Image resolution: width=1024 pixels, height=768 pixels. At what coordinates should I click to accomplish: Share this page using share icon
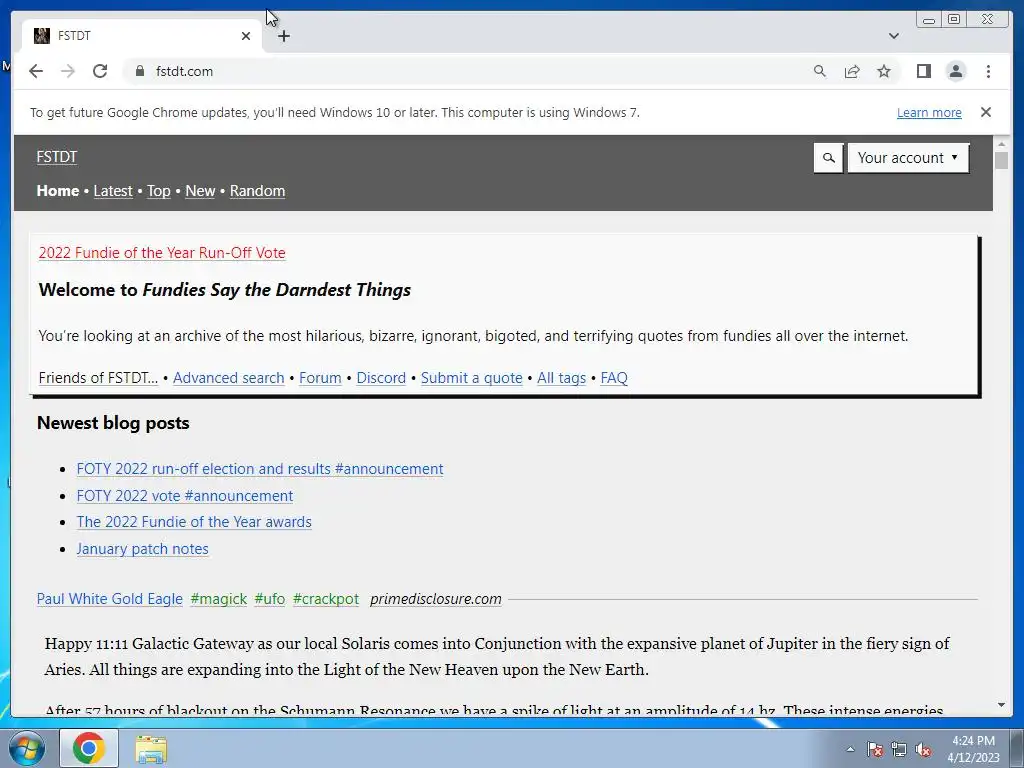pos(852,71)
